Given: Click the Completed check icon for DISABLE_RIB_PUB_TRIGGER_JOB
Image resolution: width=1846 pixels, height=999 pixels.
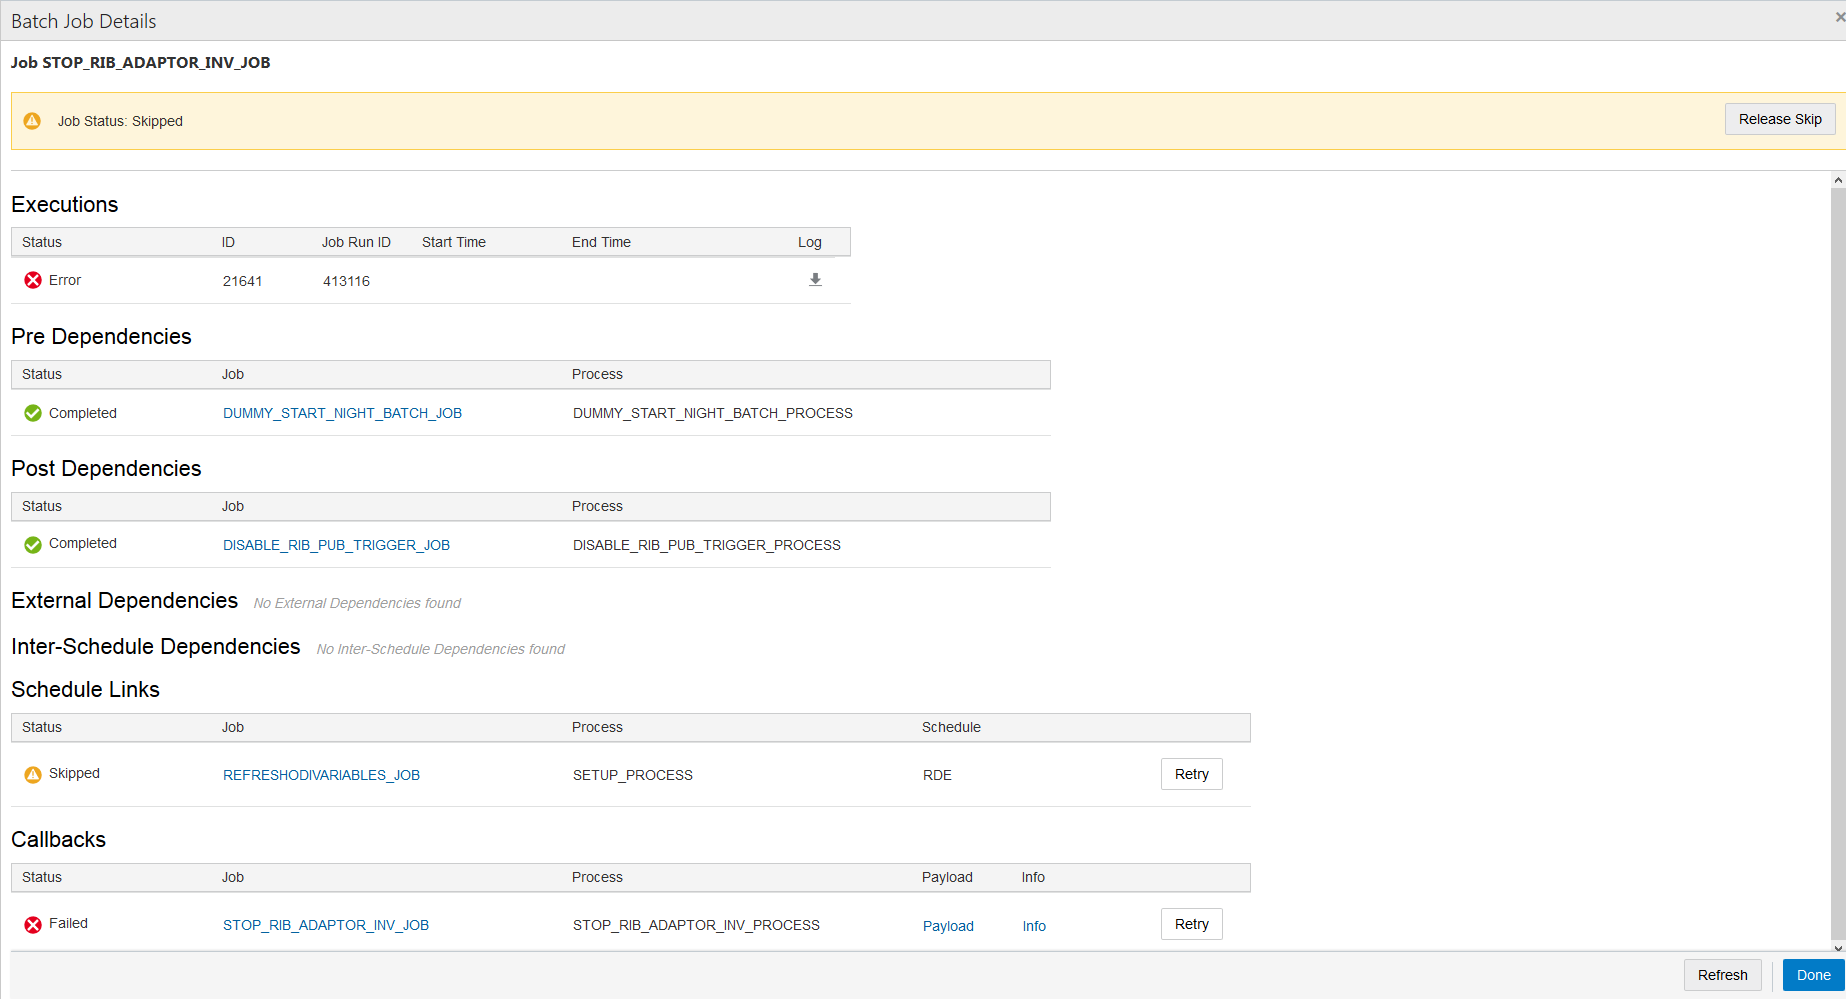Looking at the screenshot, I should pyautogui.click(x=33, y=545).
